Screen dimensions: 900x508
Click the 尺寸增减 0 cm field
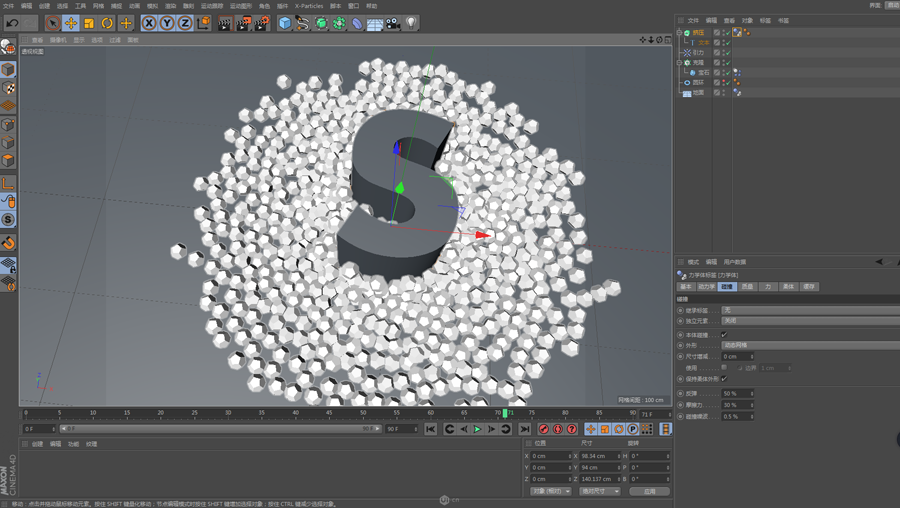tap(738, 356)
